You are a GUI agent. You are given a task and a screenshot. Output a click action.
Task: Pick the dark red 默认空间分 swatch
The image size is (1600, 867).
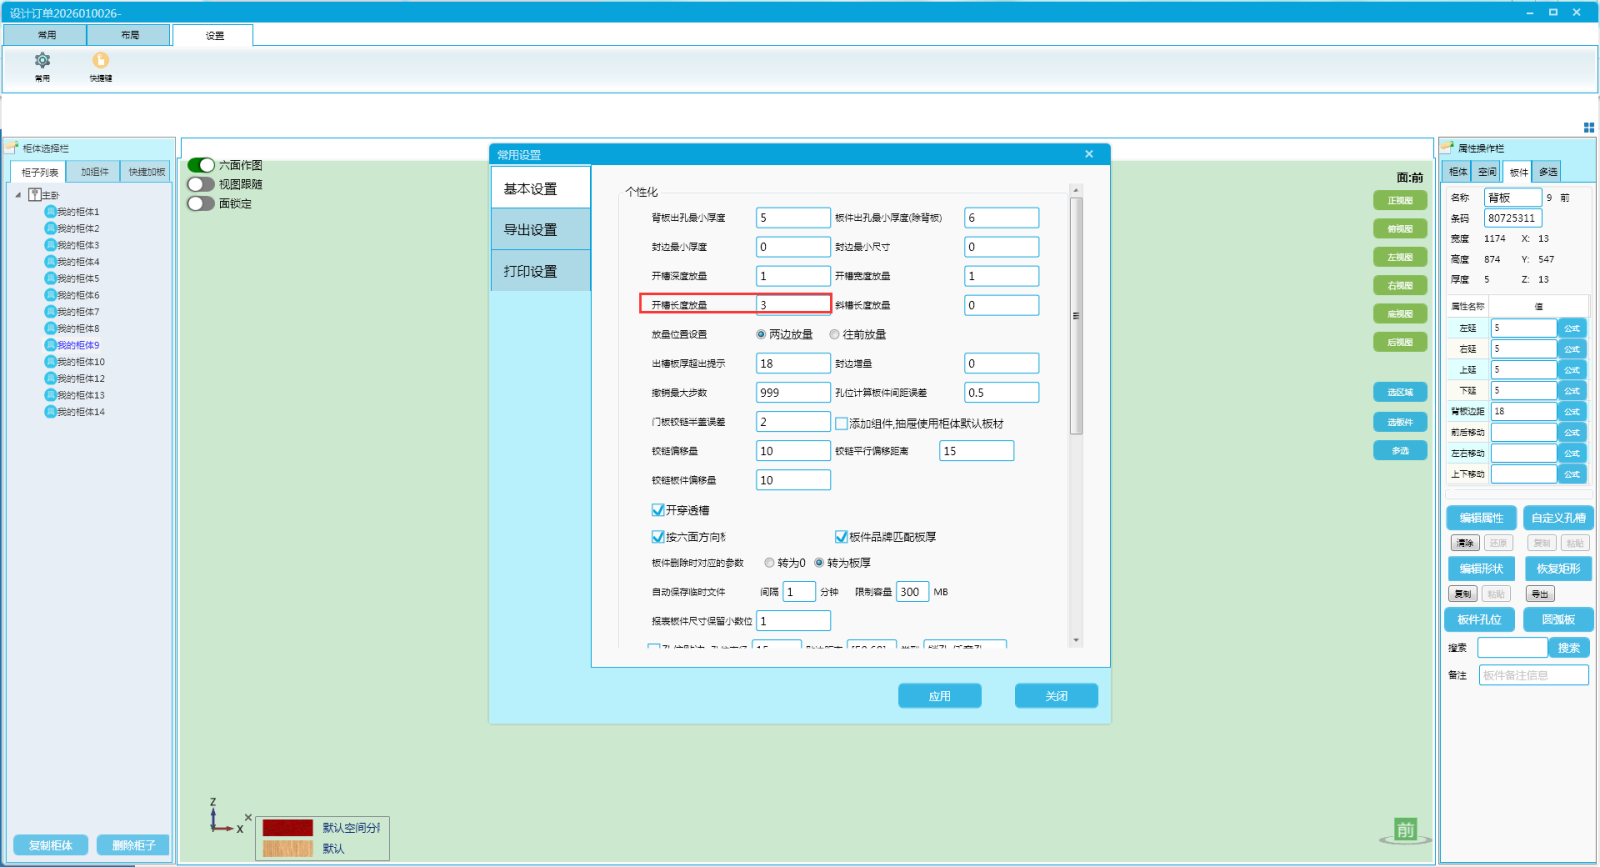(288, 828)
